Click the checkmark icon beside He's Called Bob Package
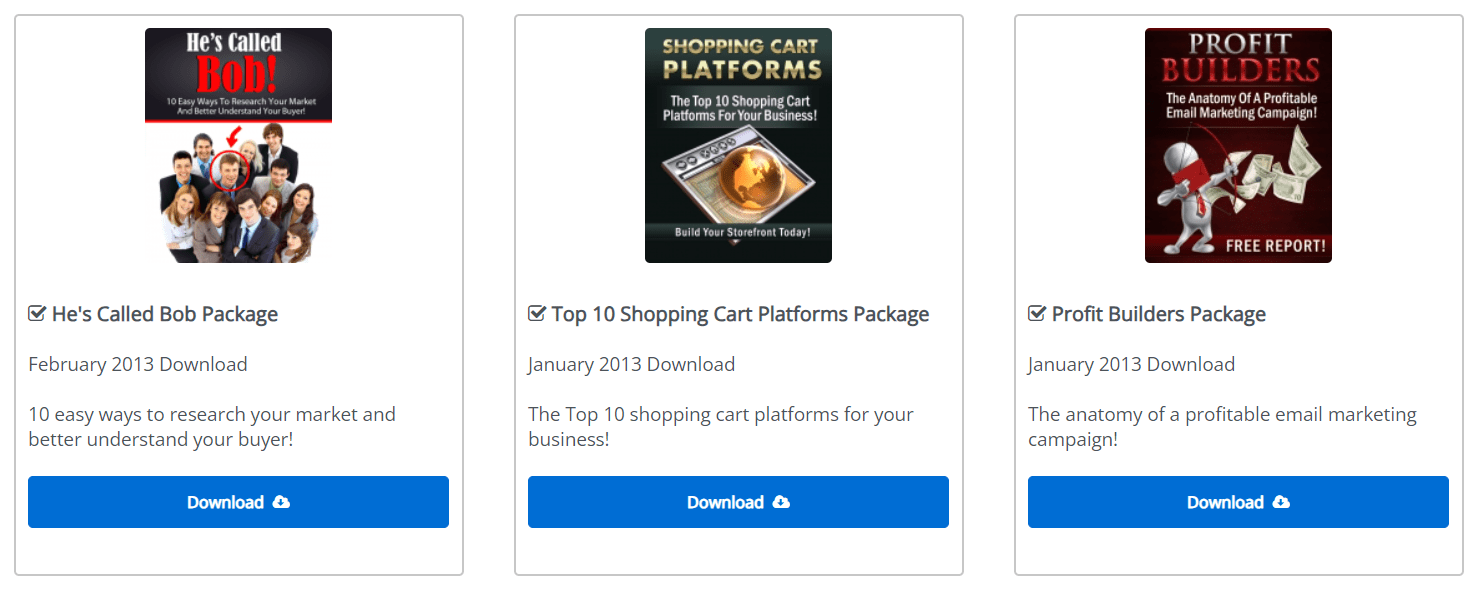 pos(37,314)
